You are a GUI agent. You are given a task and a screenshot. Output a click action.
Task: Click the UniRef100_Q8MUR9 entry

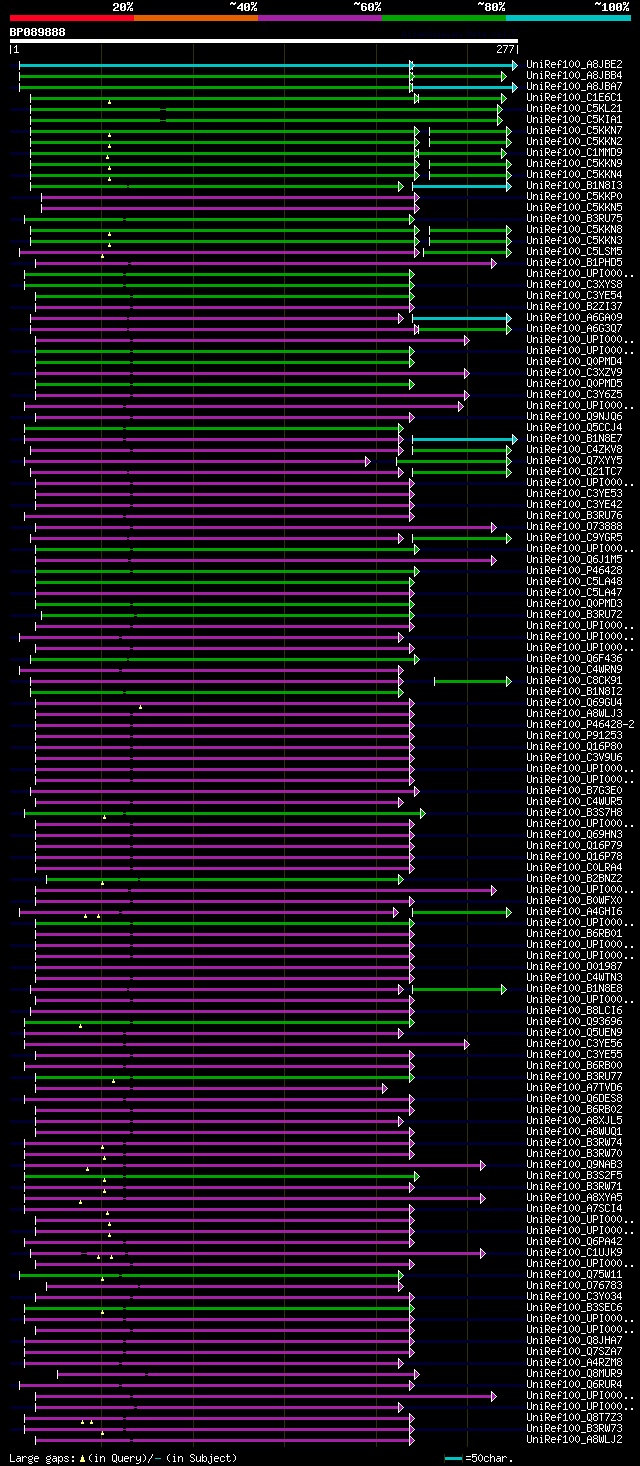pyautogui.click(x=574, y=1373)
